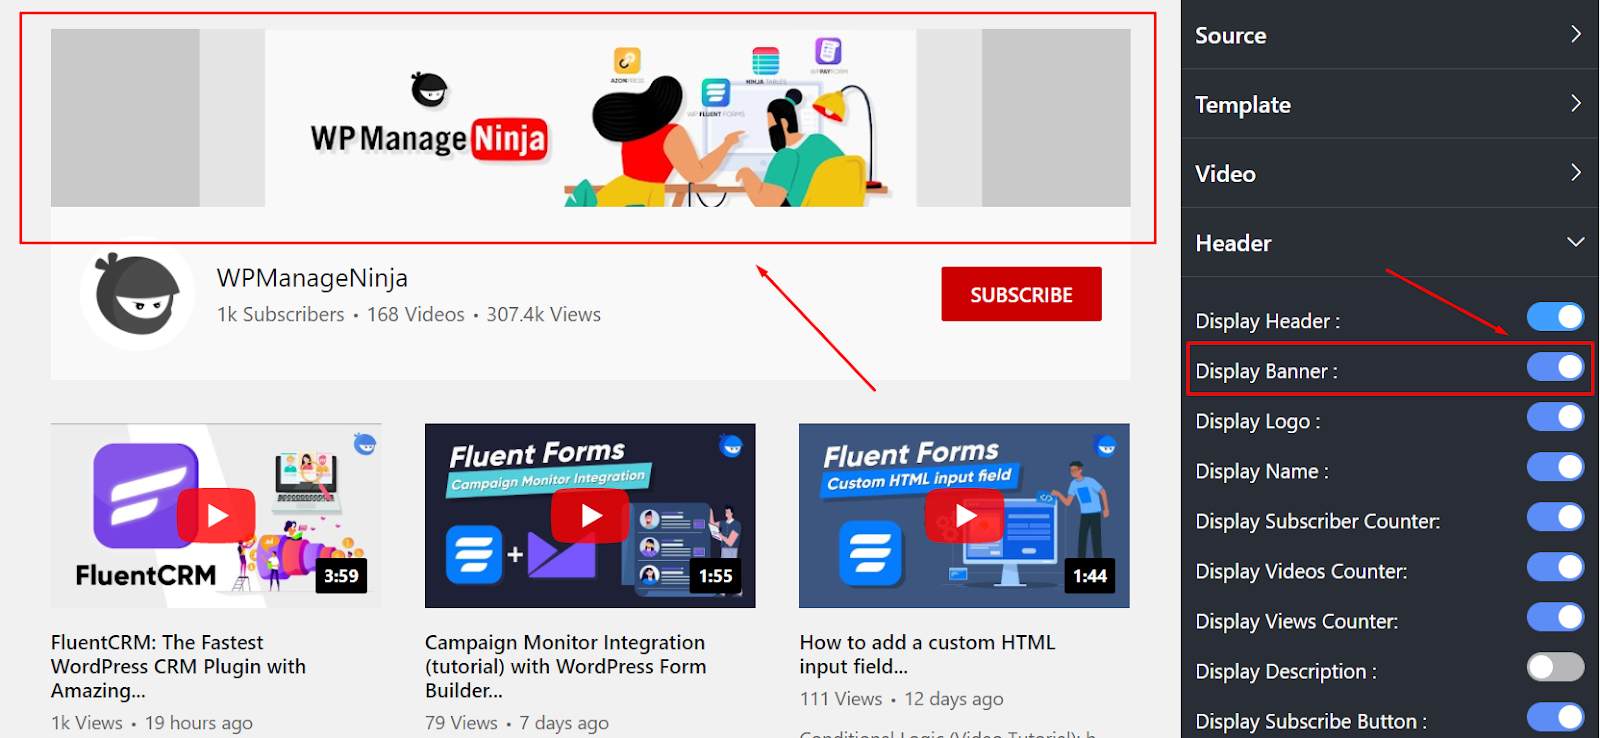Viewport: 1600px width, 738px height.
Task: Turn off Display Views Counter switch
Action: pyautogui.click(x=1556, y=617)
